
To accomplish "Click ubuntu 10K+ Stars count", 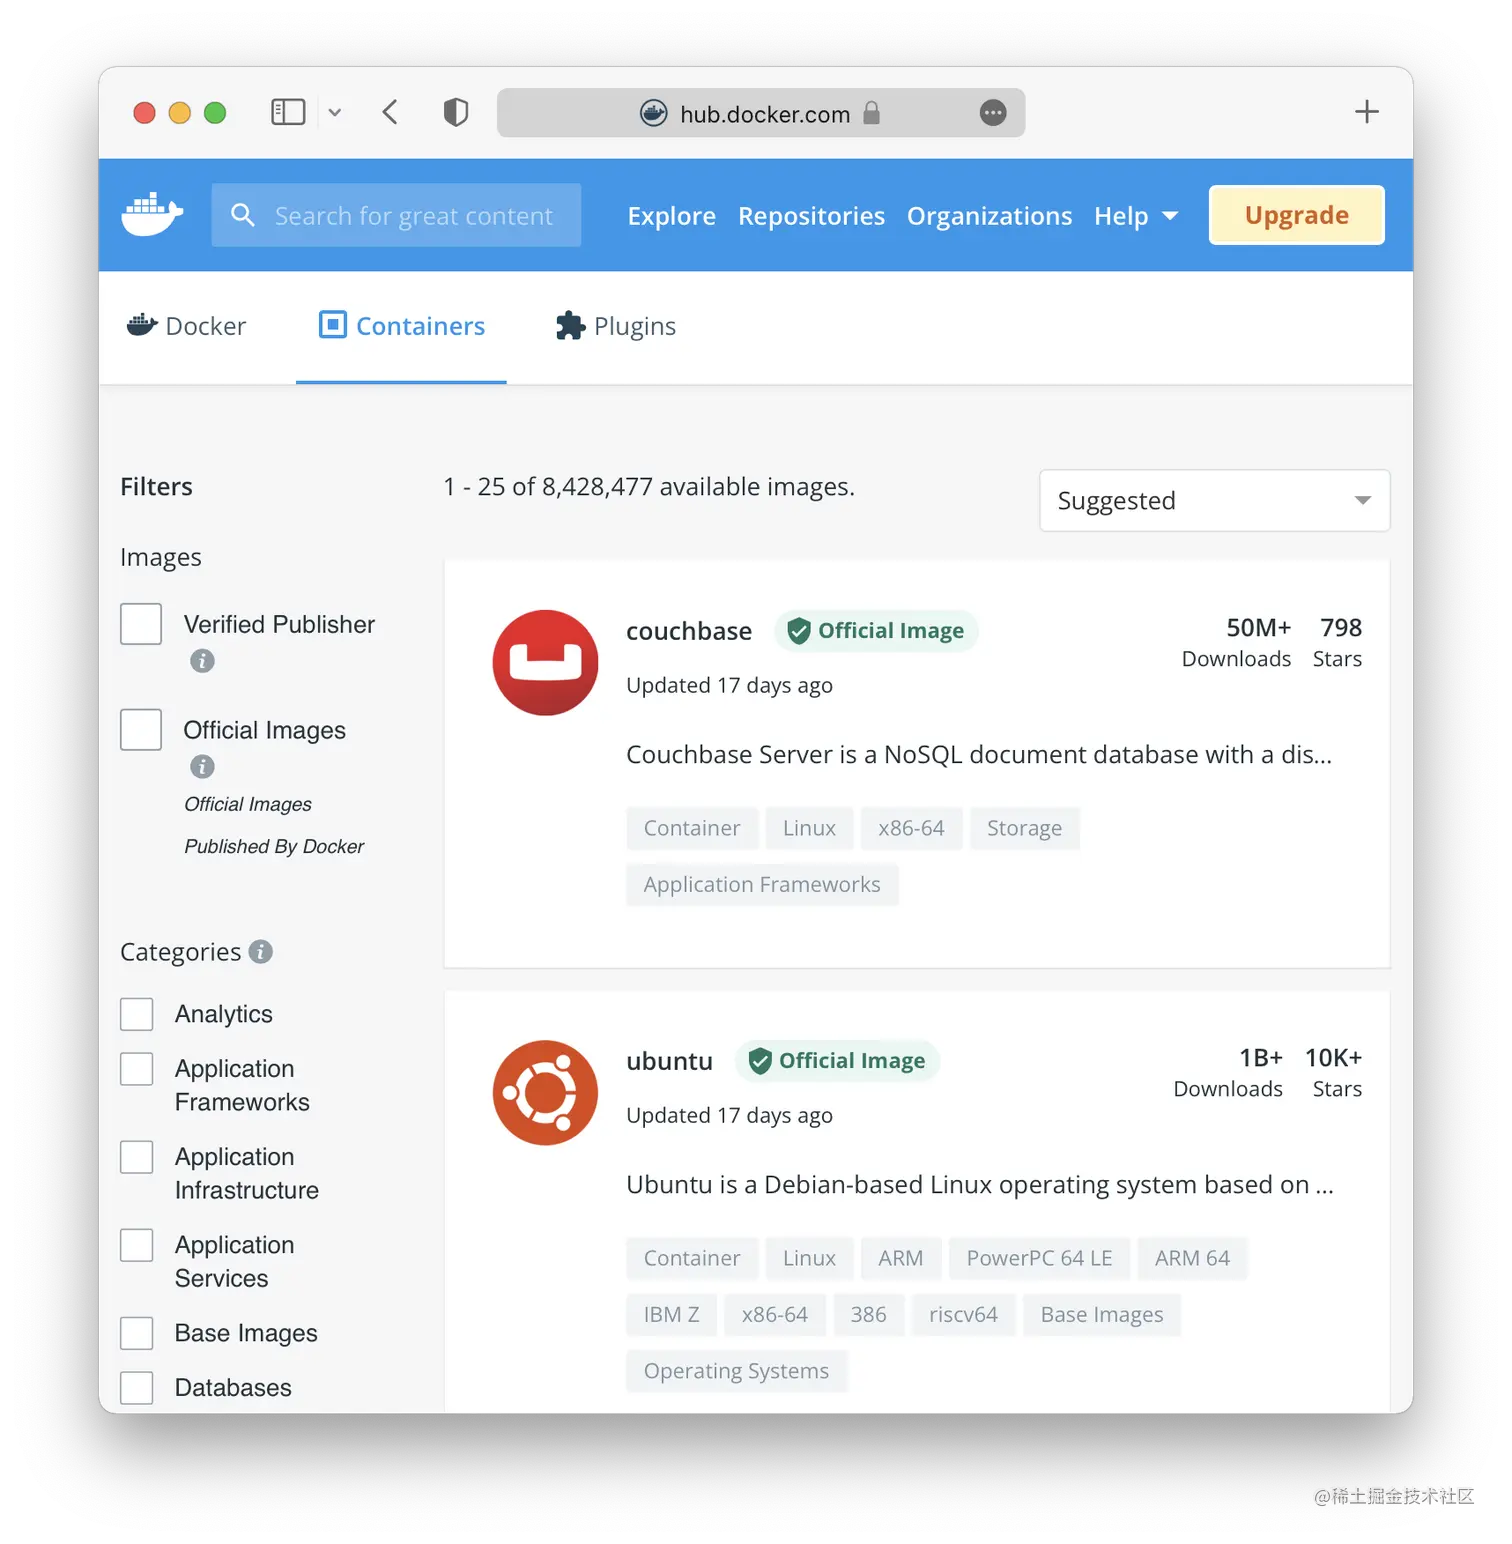I will [x=1334, y=1072].
